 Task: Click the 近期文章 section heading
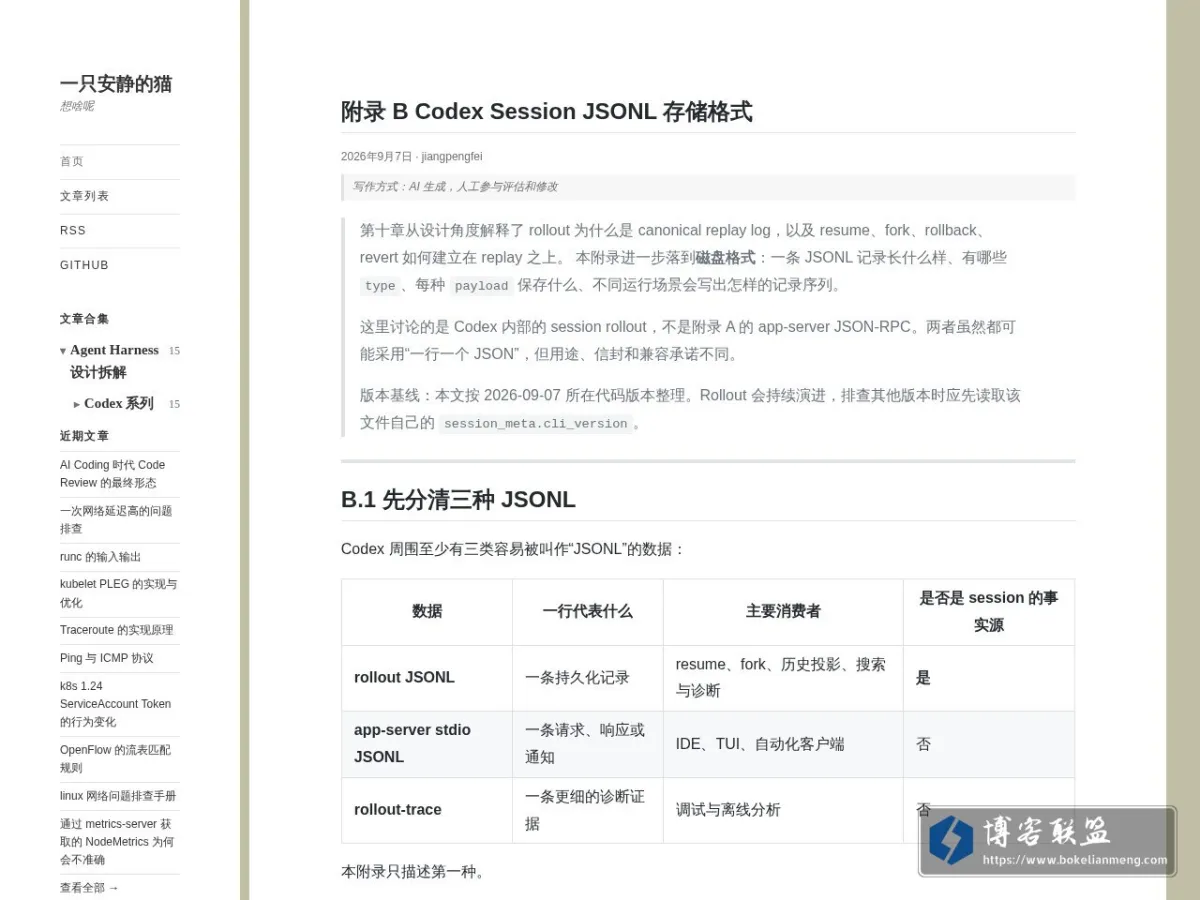(x=84, y=436)
